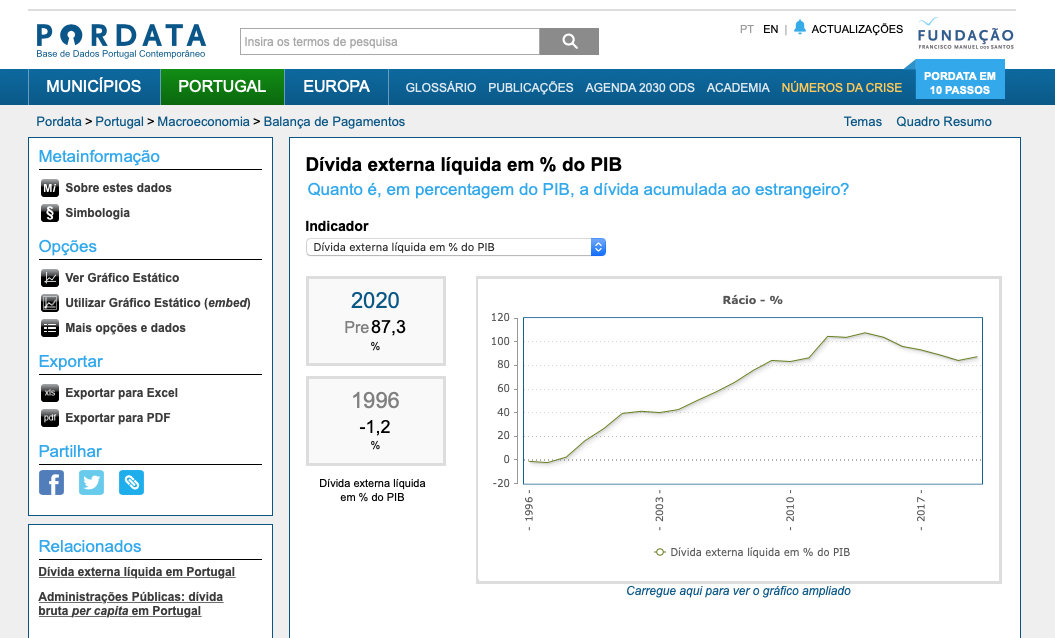Viewport: 1055px width, 638px height.
Task: Share the page on Twitter
Action: point(91,483)
